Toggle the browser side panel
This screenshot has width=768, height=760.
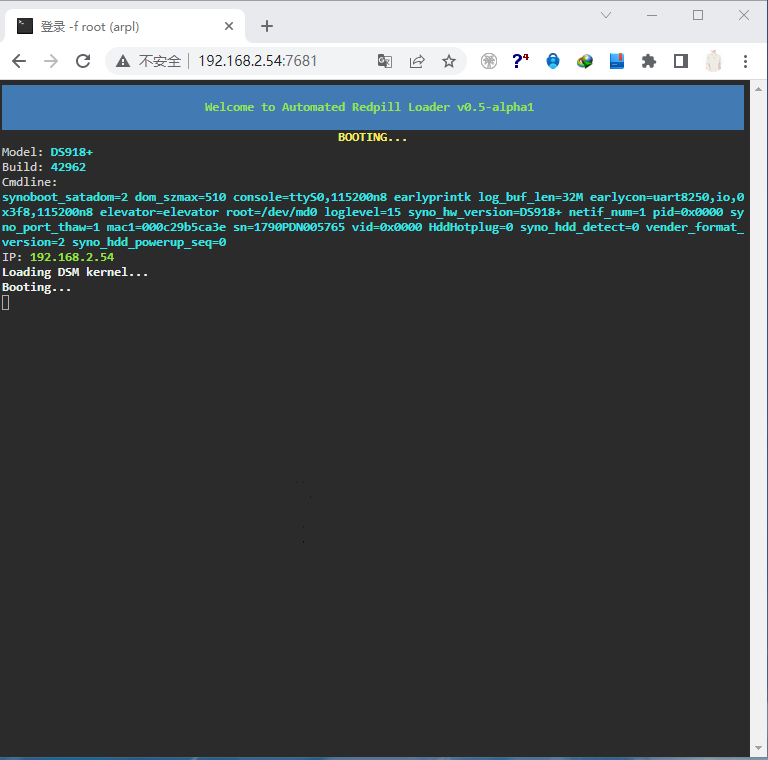pos(681,61)
